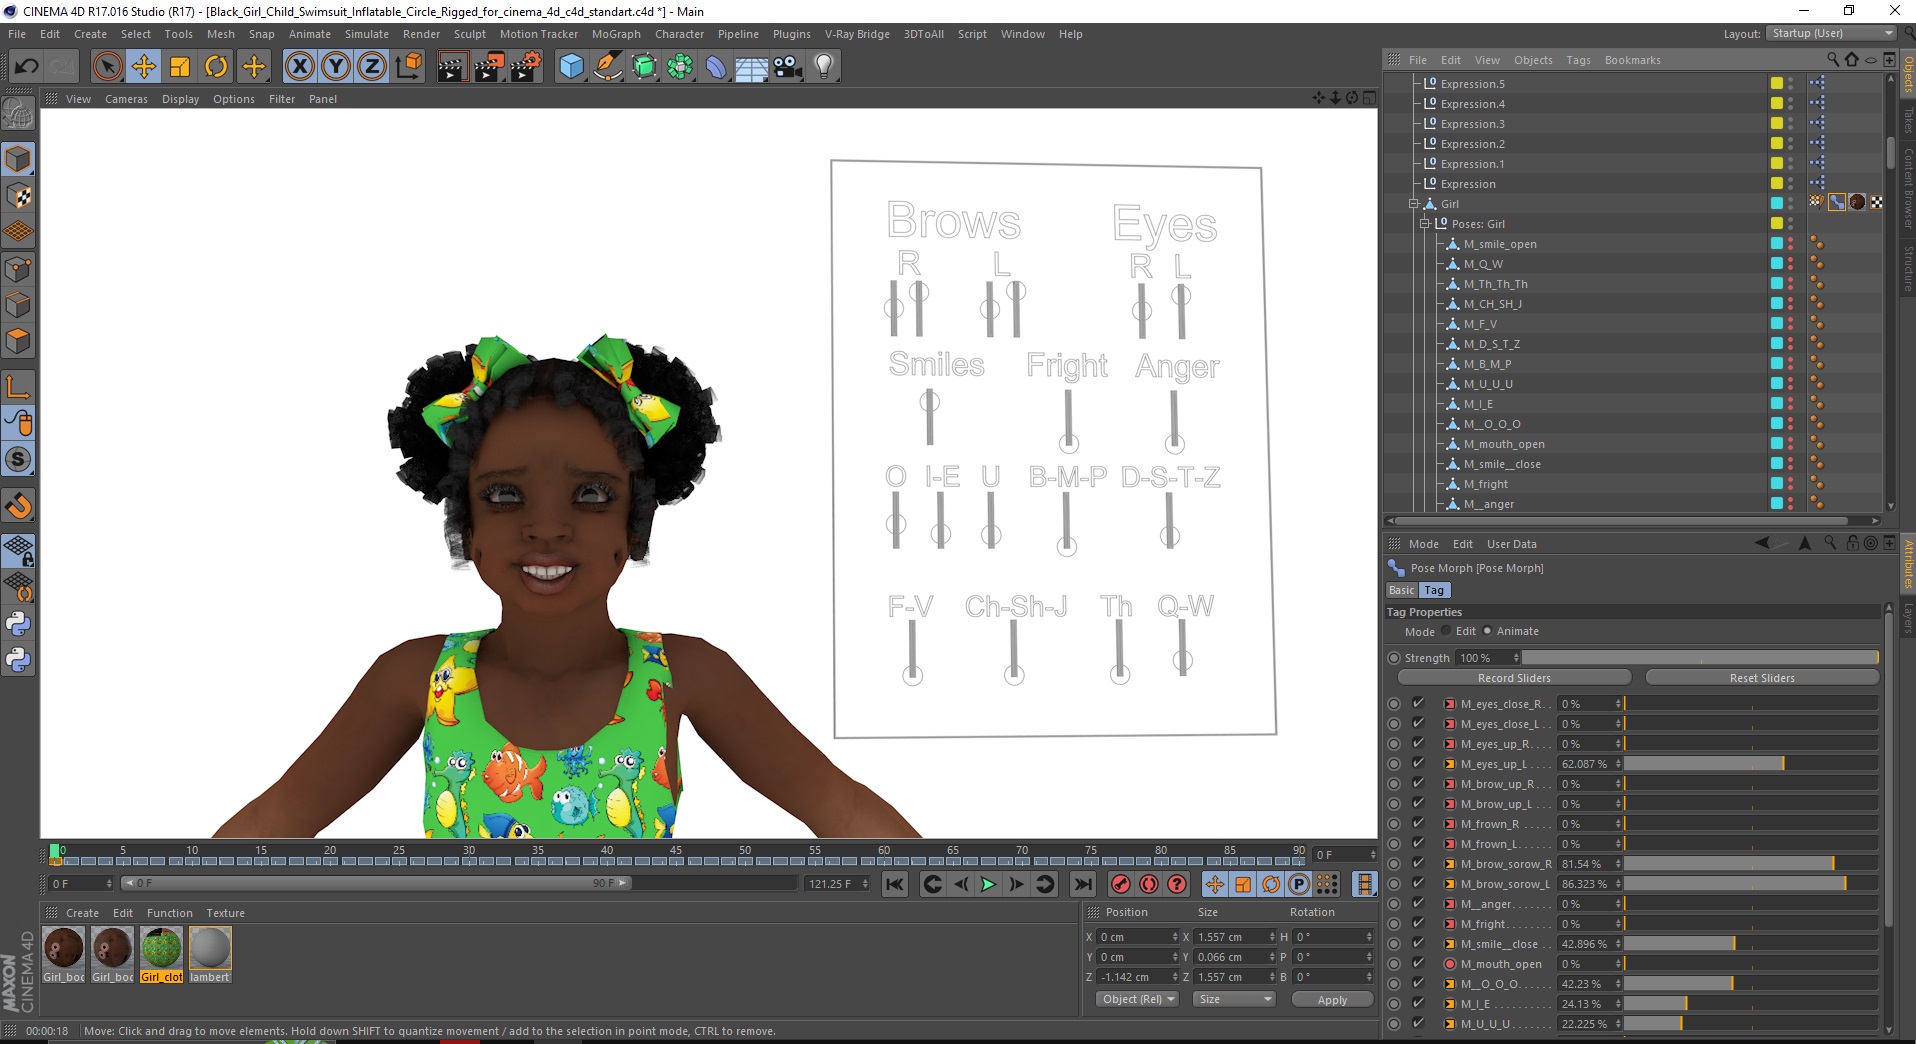Open material manager Create menu
This screenshot has height=1044, width=1916.
pos(82,913)
